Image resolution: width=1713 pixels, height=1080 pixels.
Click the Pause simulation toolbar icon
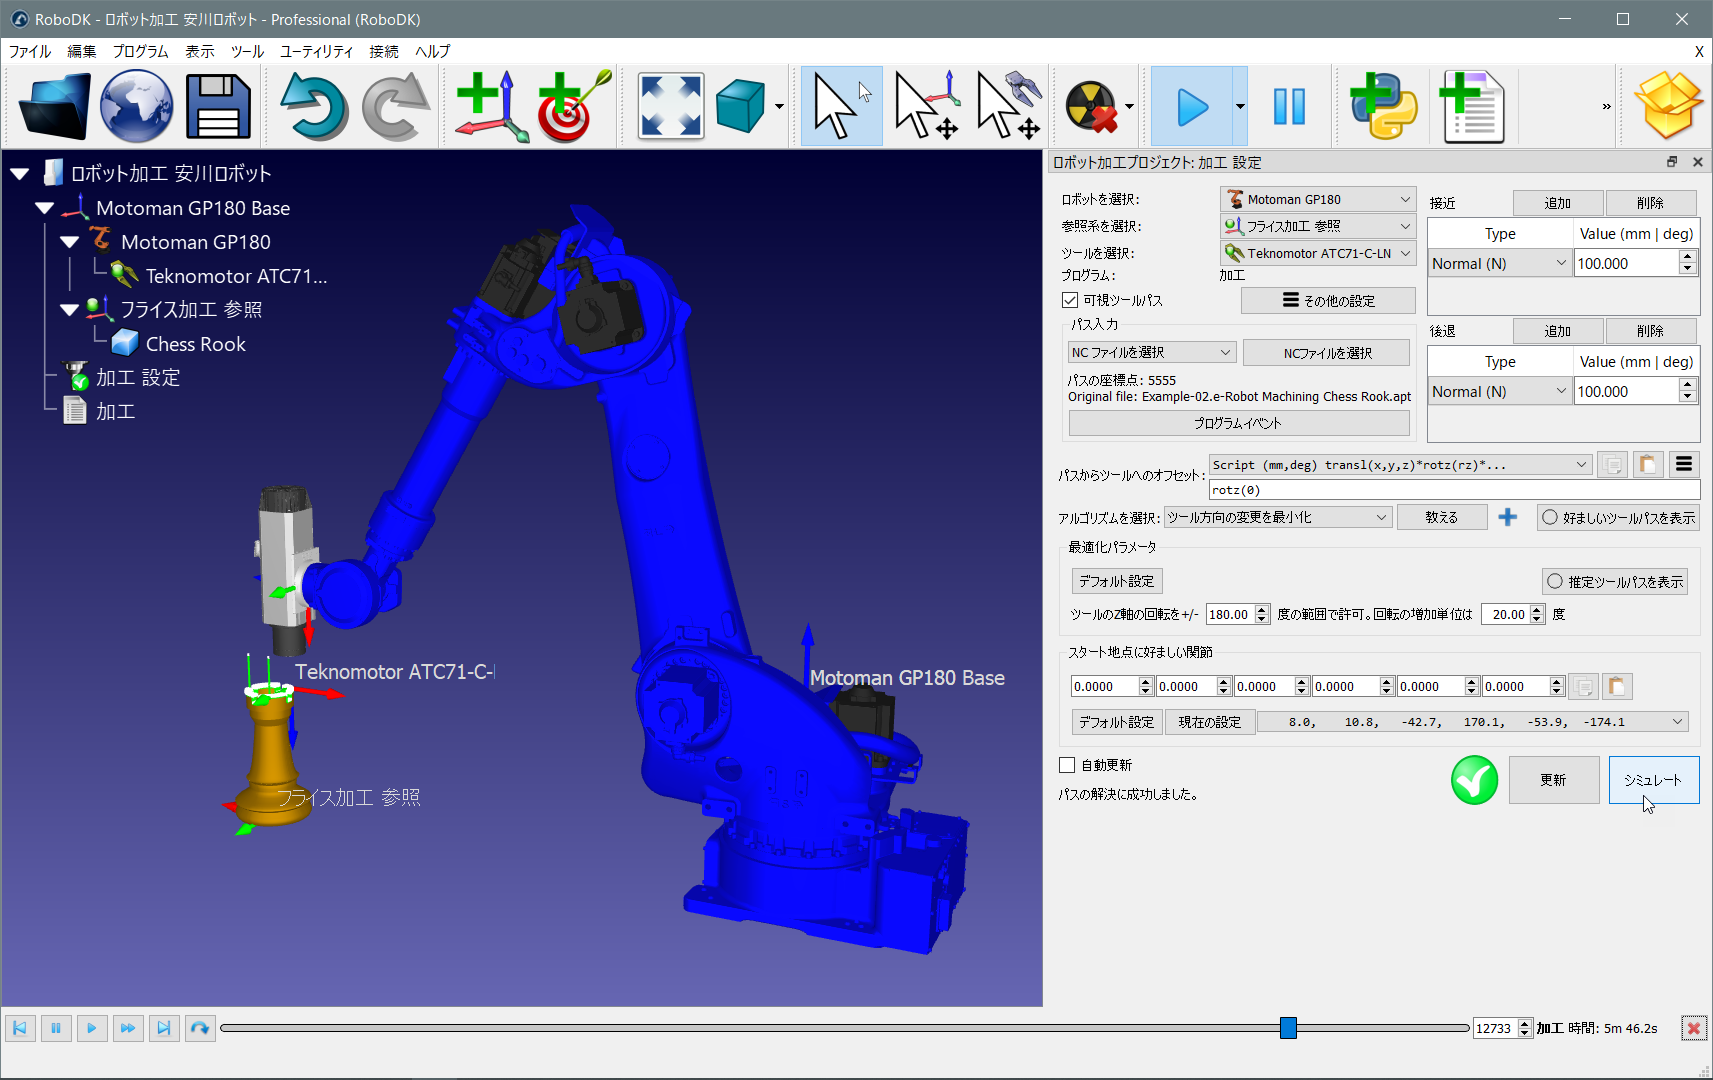[x=1289, y=106]
